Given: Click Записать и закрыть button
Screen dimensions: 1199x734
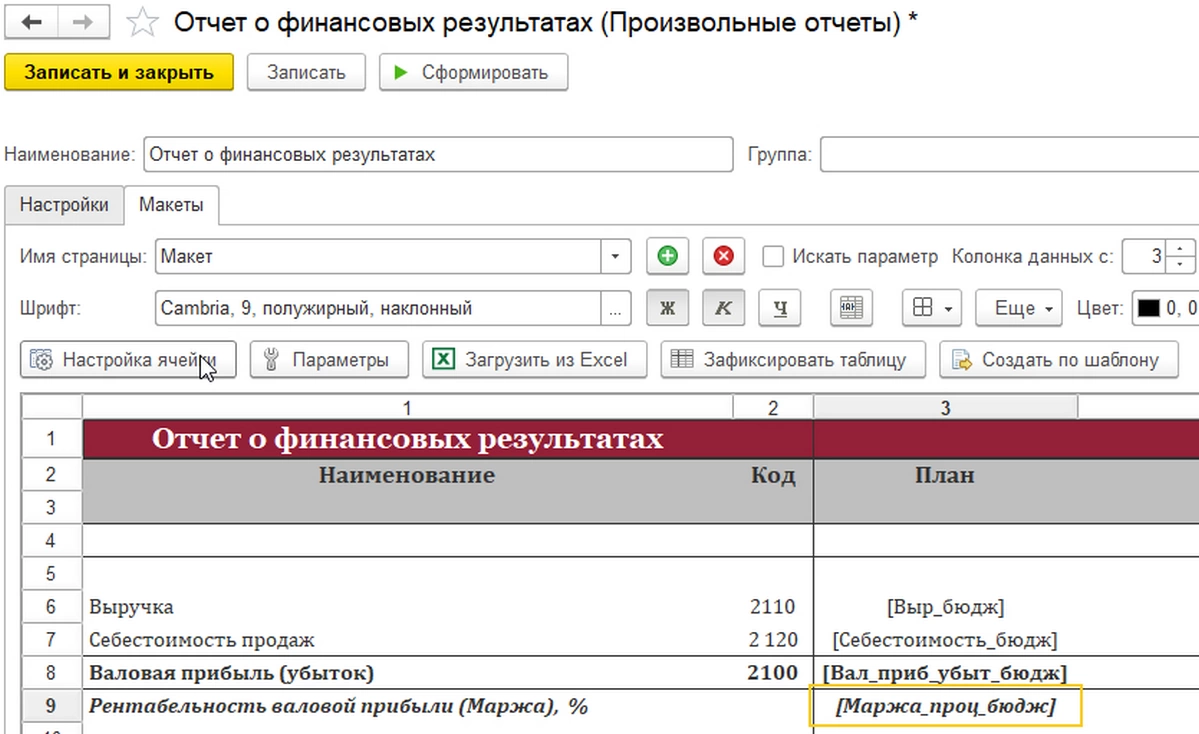Looking at the screenshot, I should point(119,73).
